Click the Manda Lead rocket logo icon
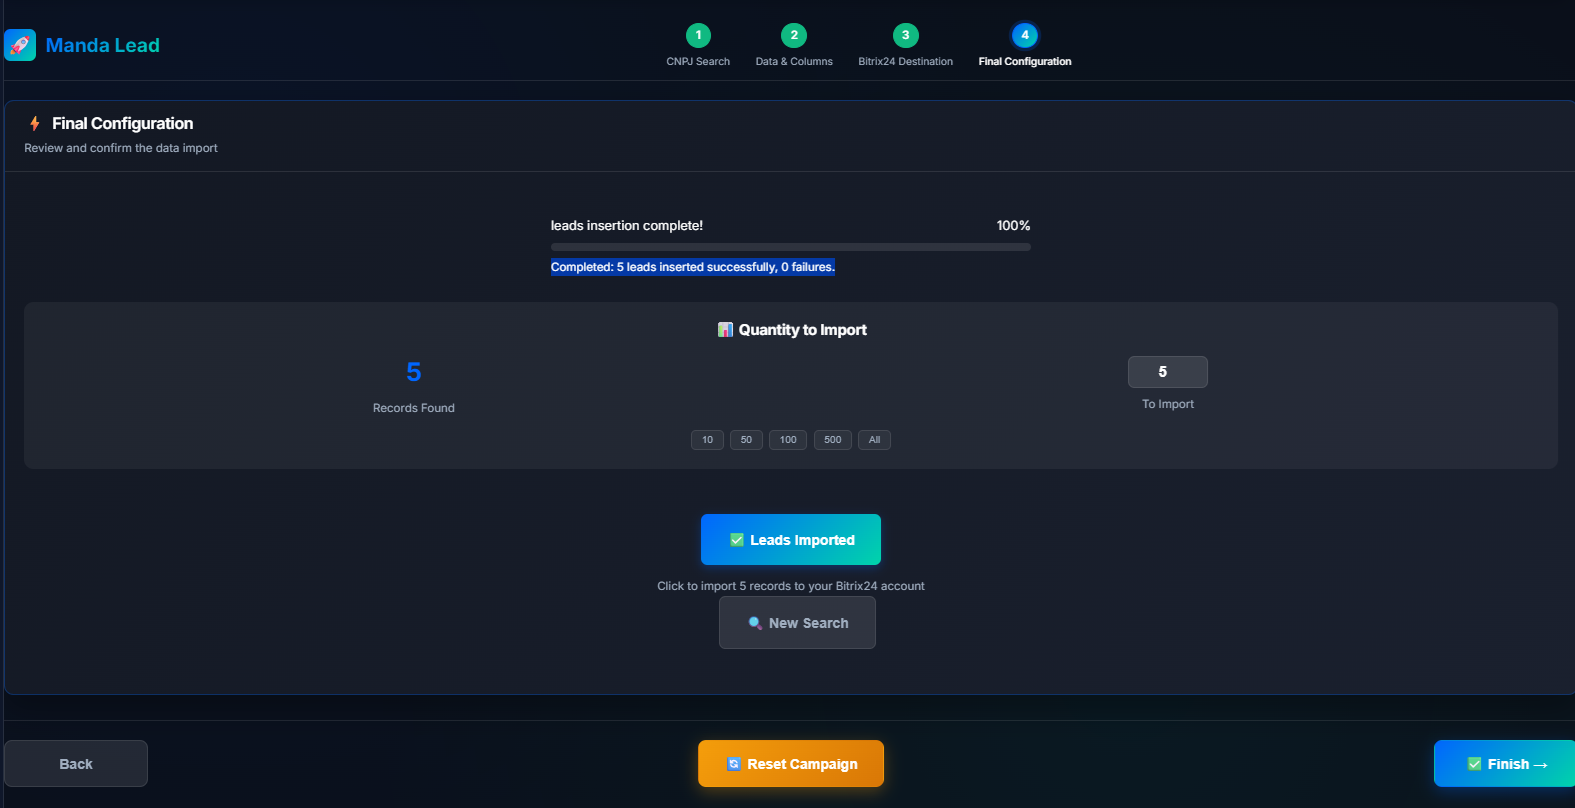Image resolution: width=1575 pixels, height=808 pixels. pos(20,45)
